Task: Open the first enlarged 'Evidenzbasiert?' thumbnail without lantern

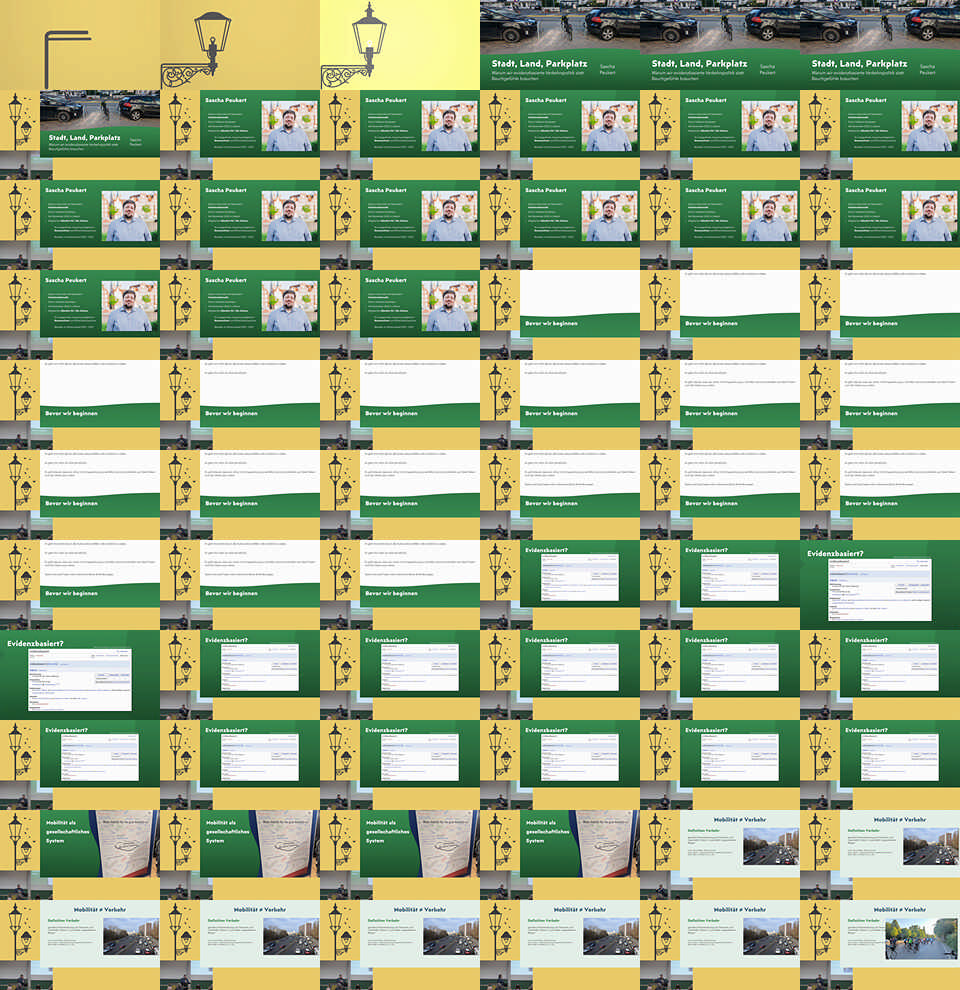Action: tap(880, 585)
